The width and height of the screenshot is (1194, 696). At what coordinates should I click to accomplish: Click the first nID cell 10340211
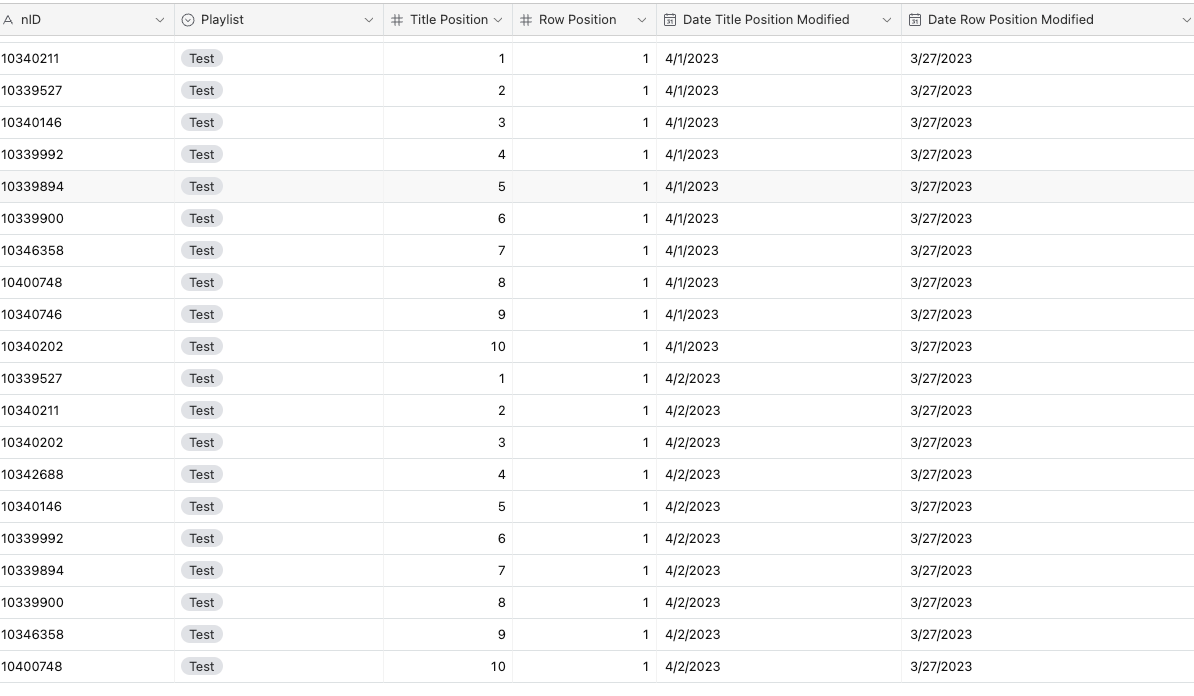tap(30, 59)
